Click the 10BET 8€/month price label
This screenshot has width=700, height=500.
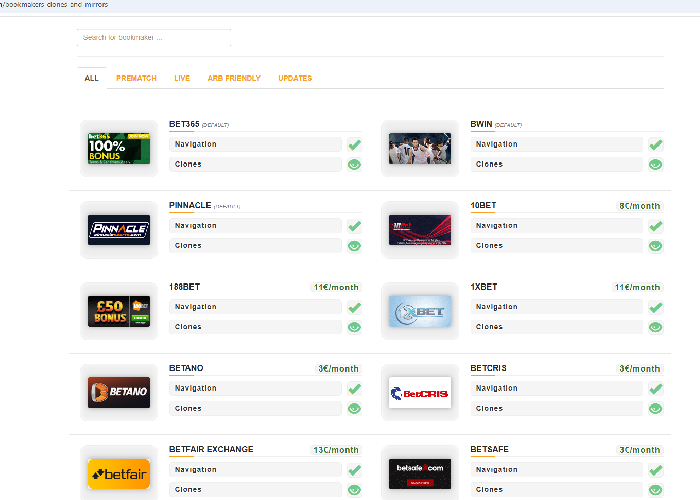click(x=640, y=206)
